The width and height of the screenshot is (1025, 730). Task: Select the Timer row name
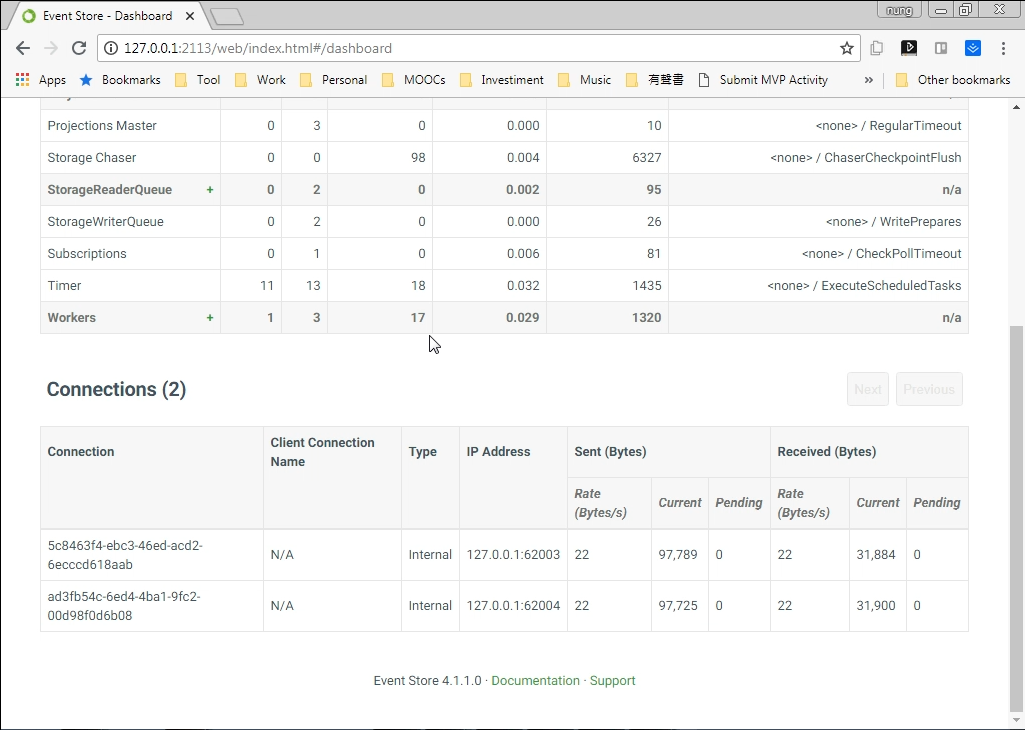click(x=64, y=286)
